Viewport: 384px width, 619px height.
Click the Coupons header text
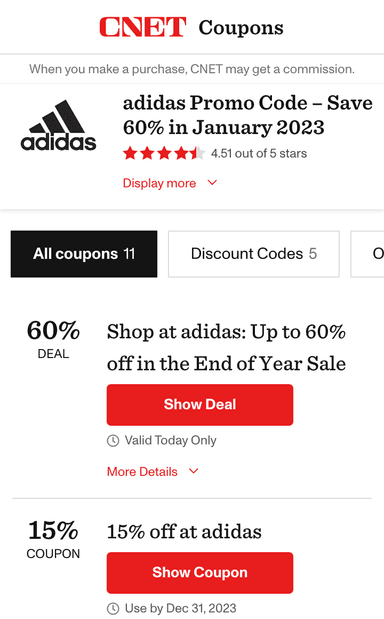tap(241, 28)
